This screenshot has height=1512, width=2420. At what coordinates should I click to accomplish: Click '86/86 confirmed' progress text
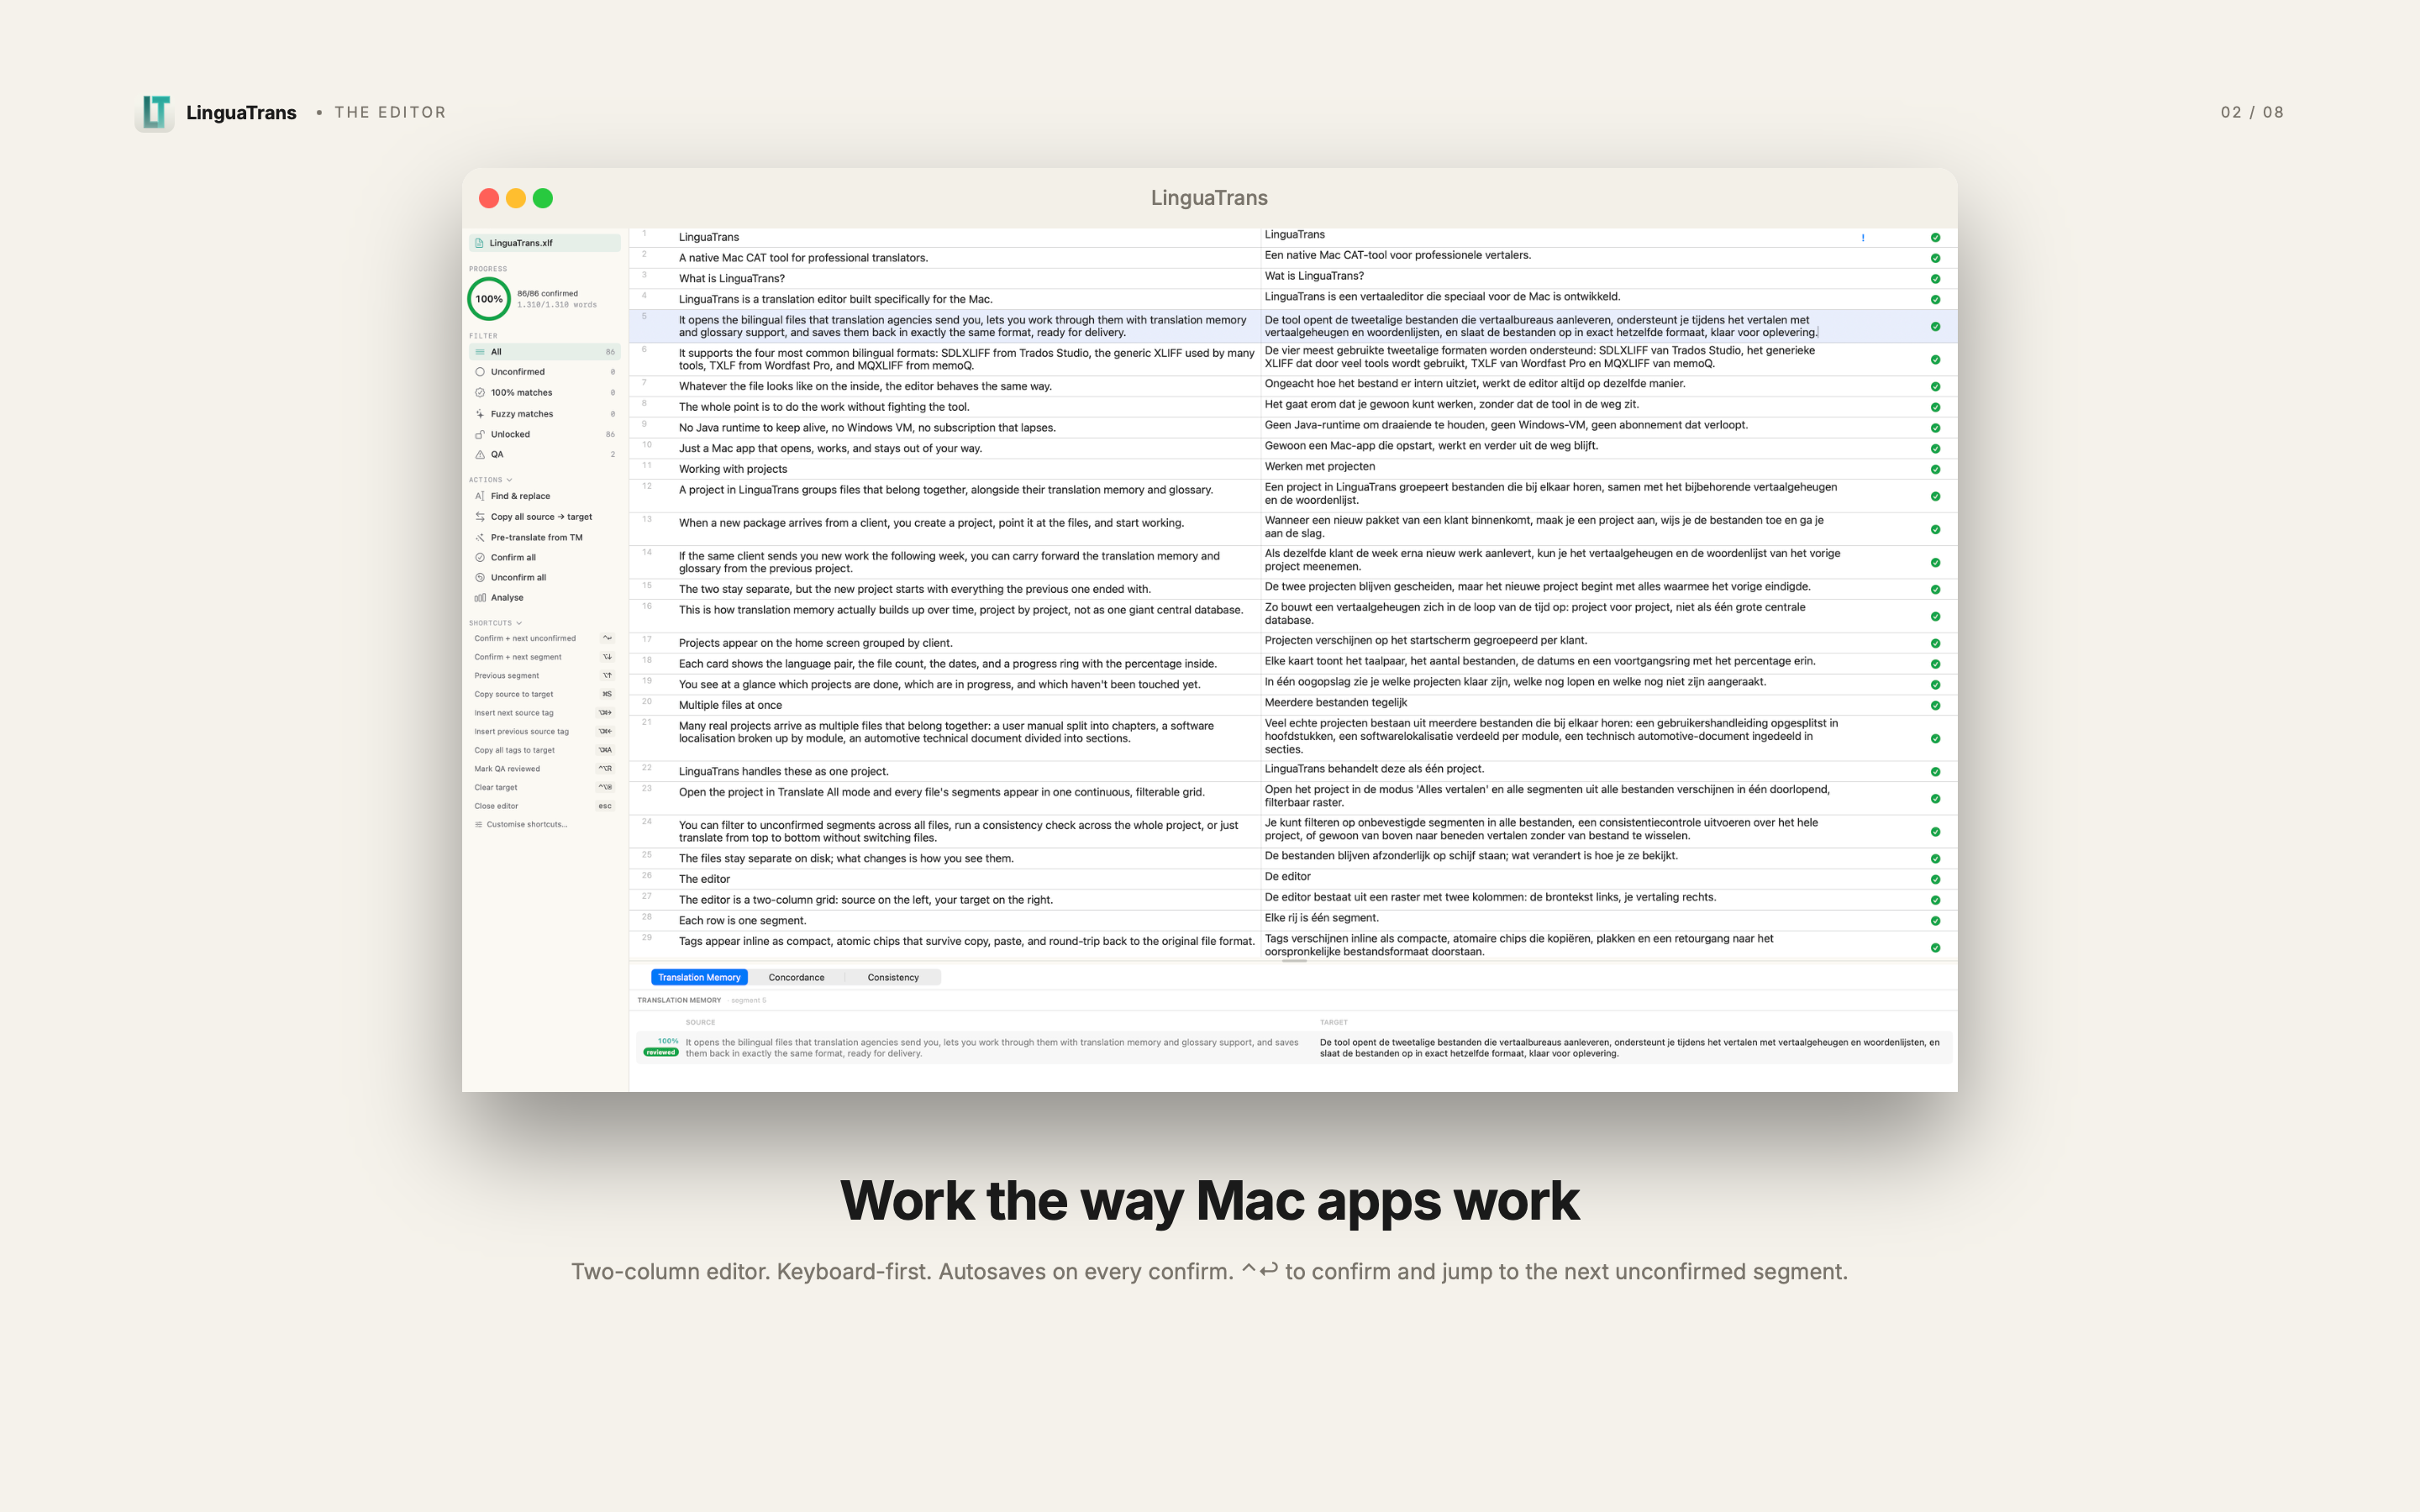coord(547,294)
